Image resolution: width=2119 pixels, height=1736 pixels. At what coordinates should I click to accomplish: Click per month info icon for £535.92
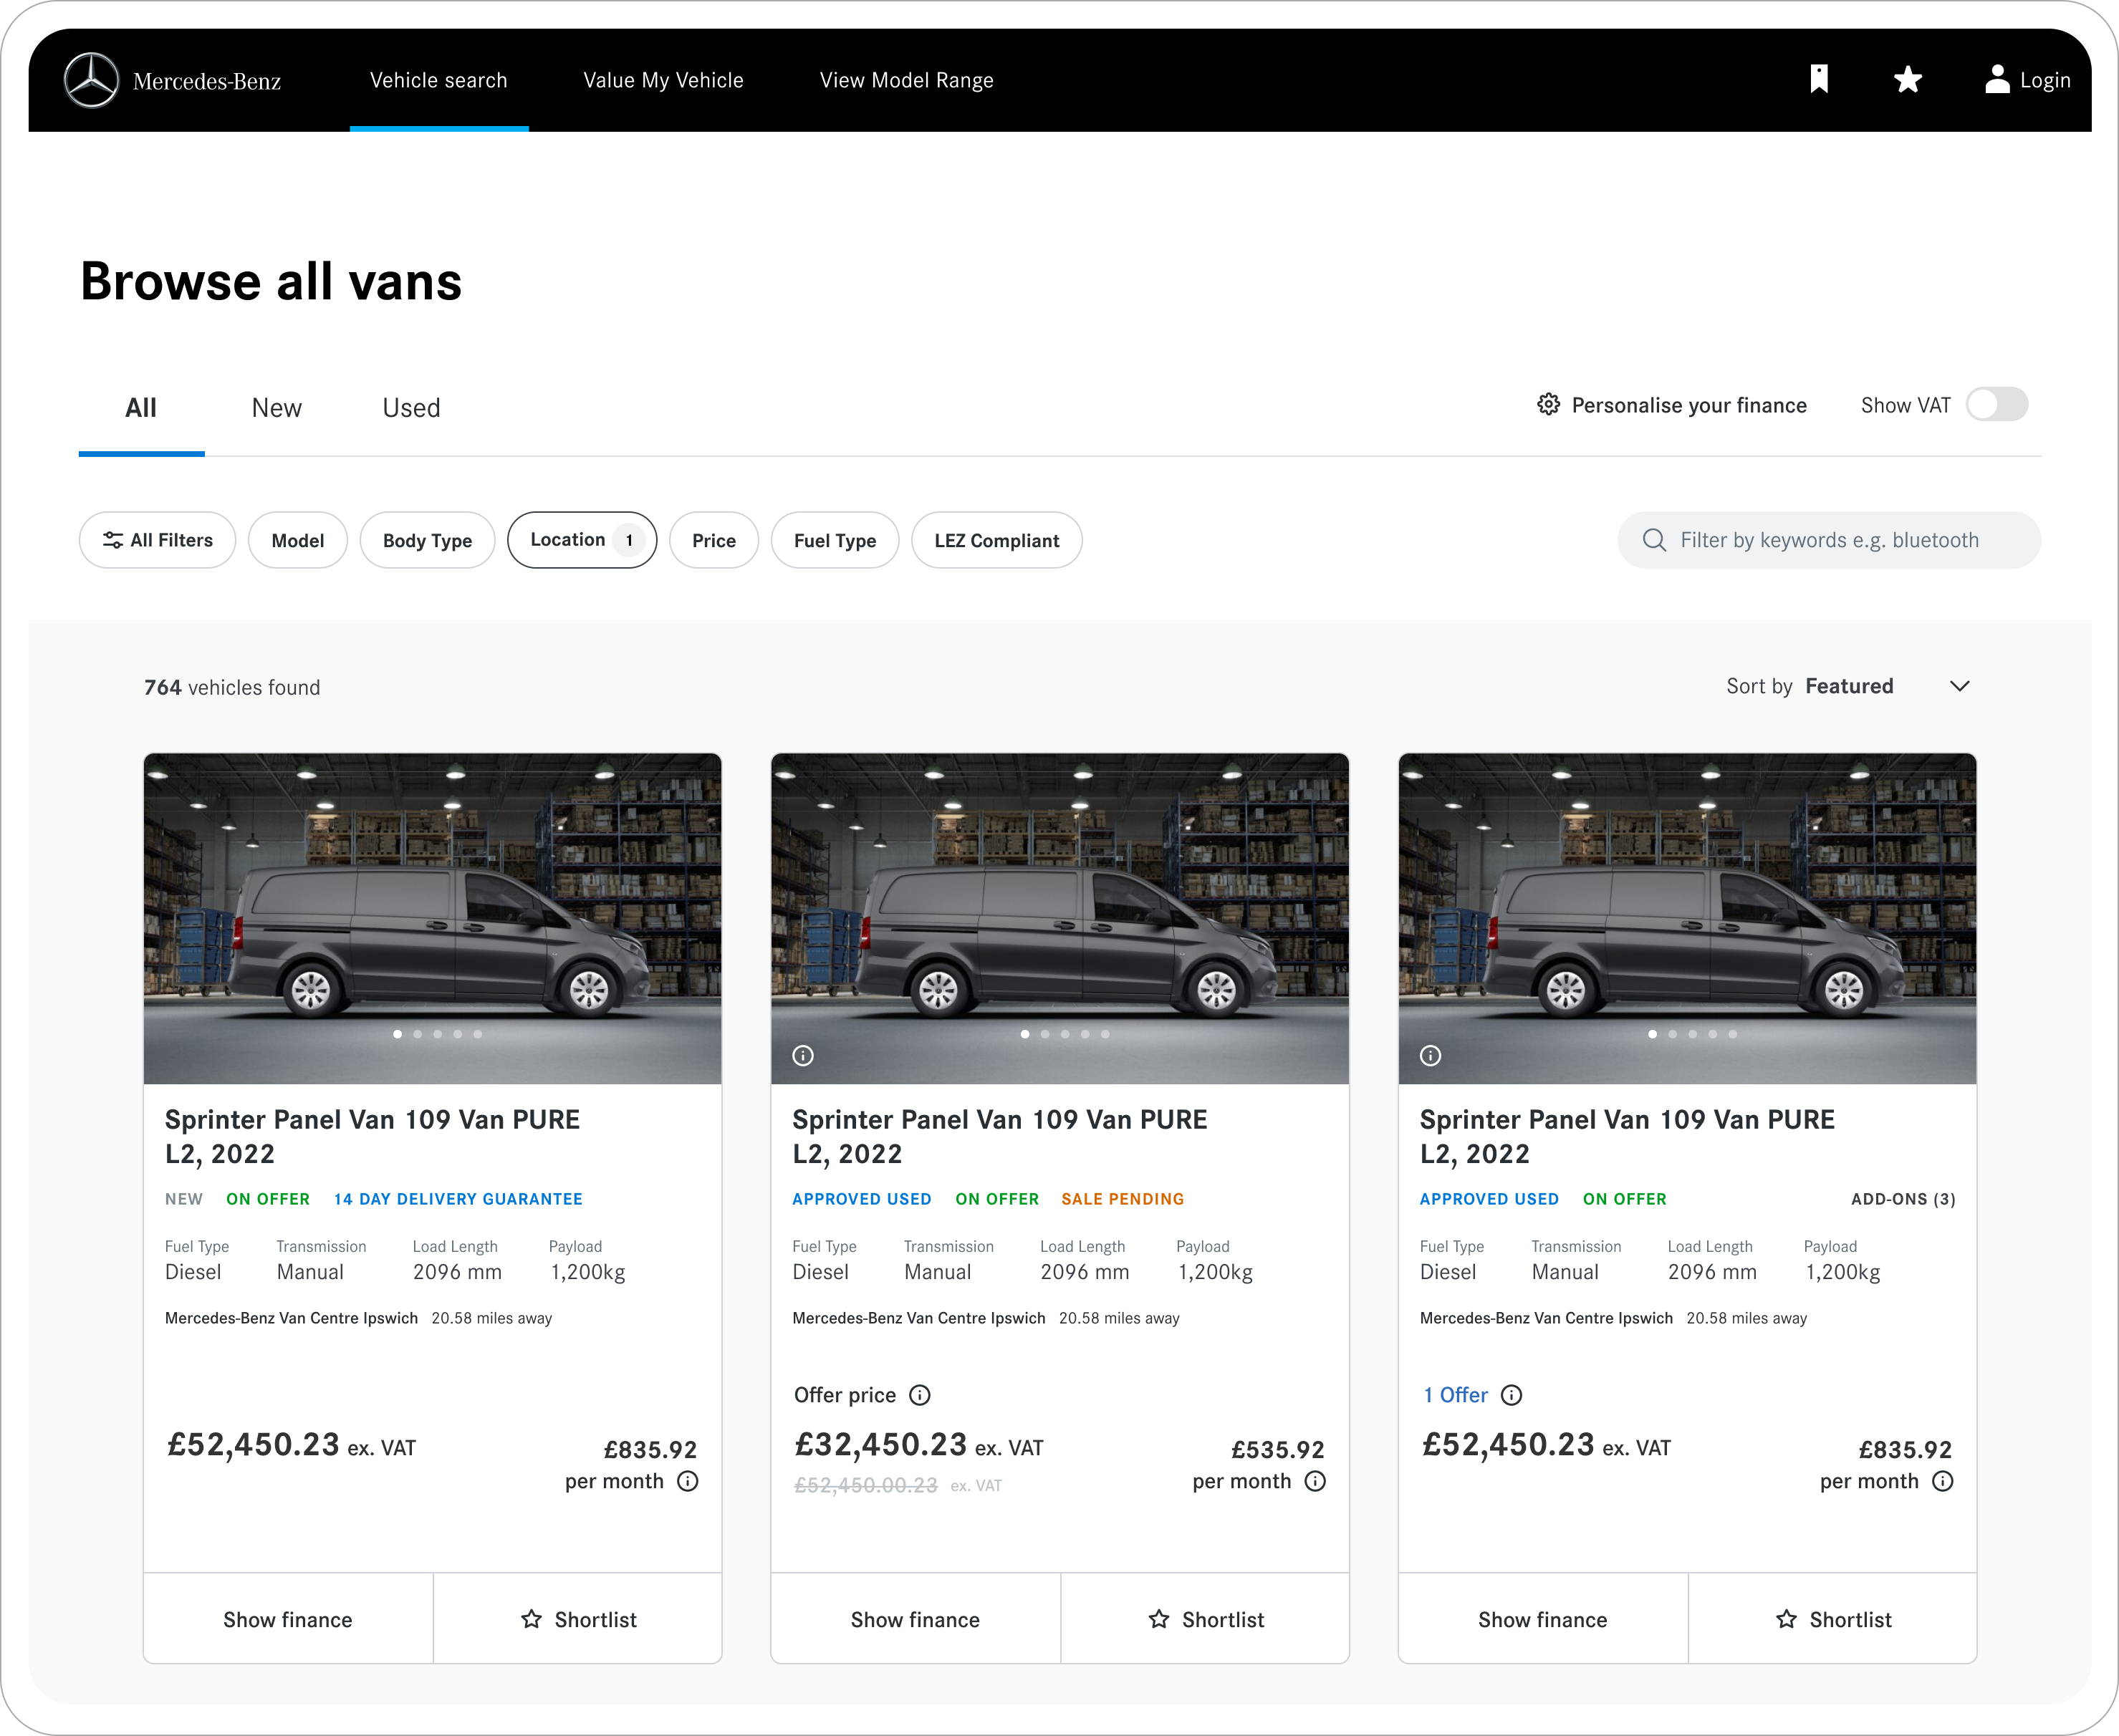(x=1316, y=1481)
